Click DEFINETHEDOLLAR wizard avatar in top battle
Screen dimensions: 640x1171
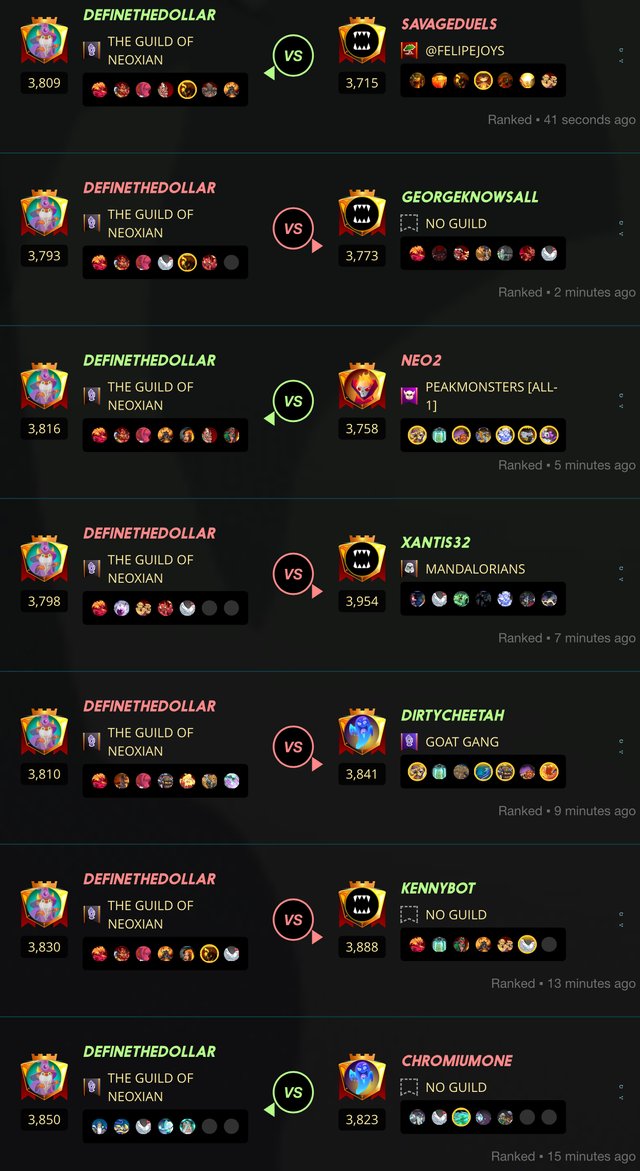tap(44, 45)
